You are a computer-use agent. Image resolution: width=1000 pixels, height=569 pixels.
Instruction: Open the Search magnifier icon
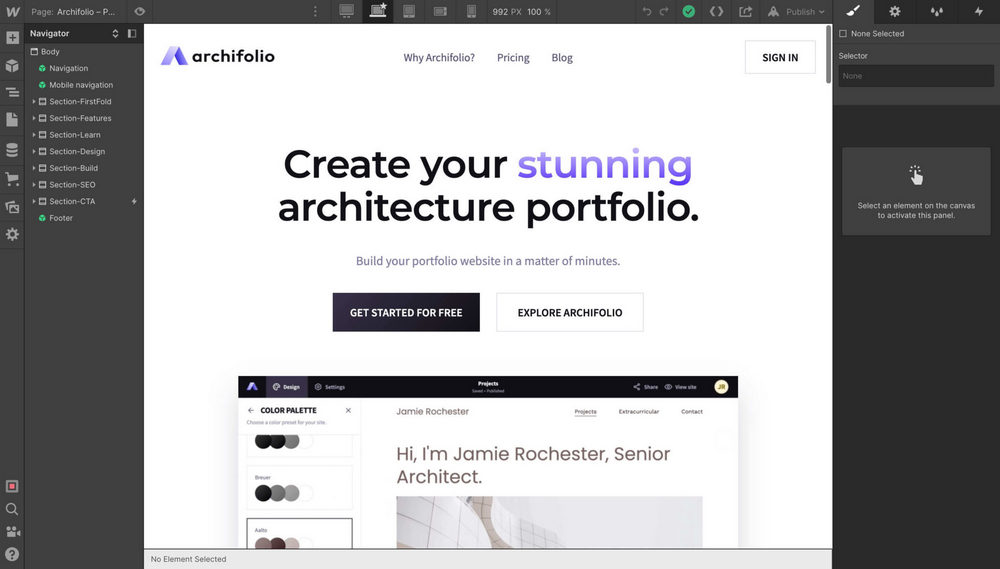click(x=12, y=509)
